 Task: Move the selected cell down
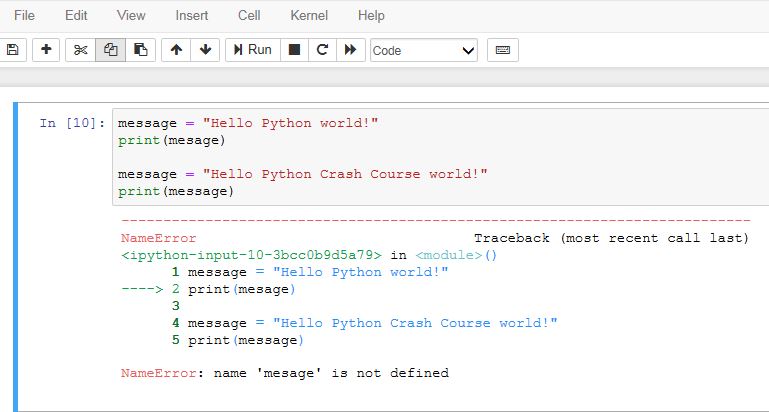[x=205, y=50]
